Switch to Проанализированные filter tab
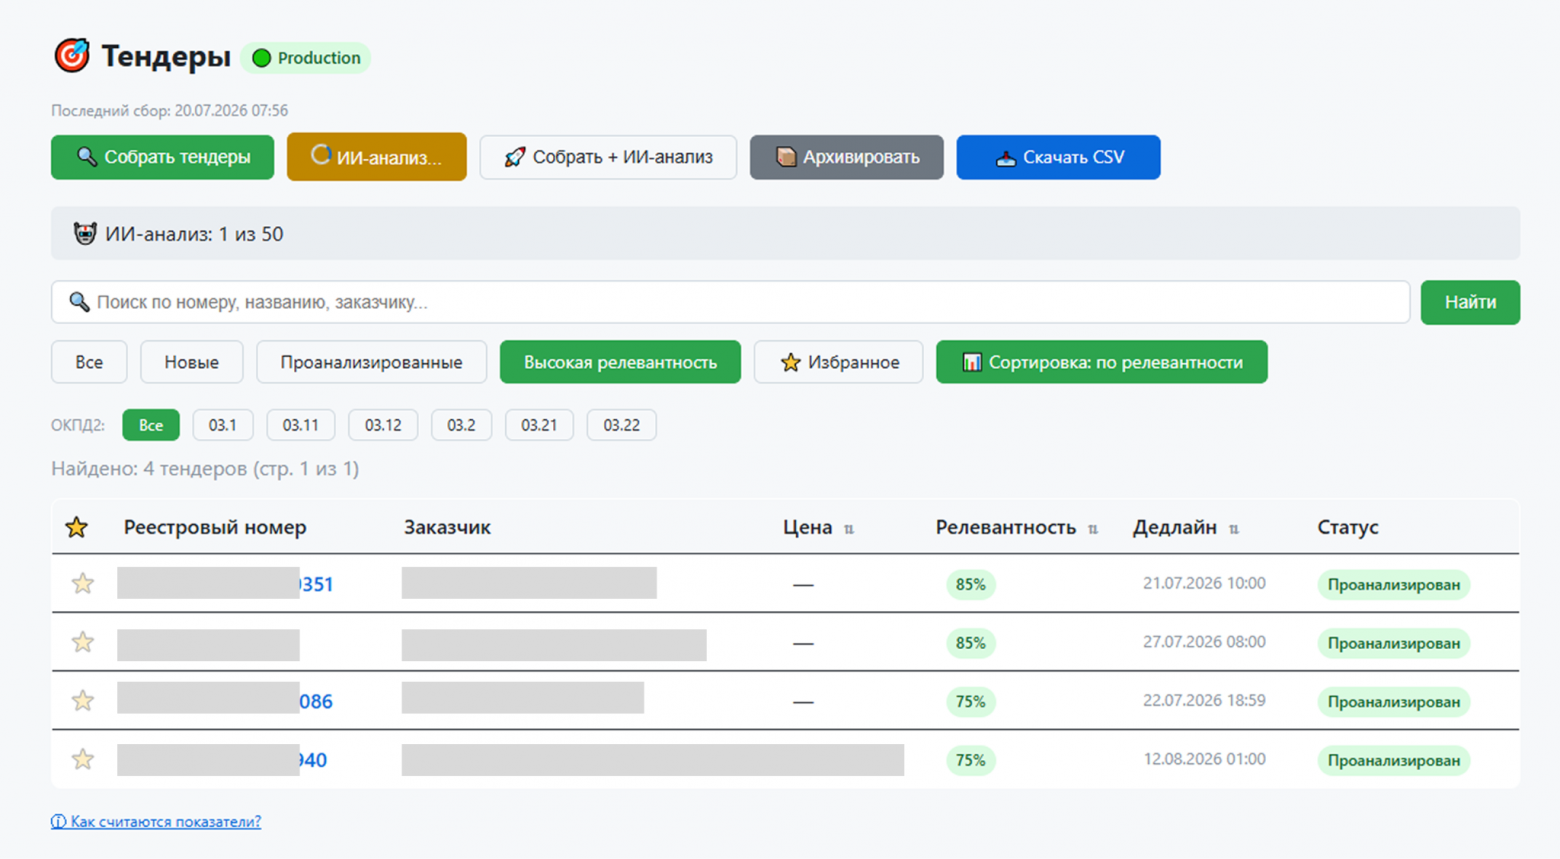Viewport: 1560px width, 859px height. (x=371, y=362)
